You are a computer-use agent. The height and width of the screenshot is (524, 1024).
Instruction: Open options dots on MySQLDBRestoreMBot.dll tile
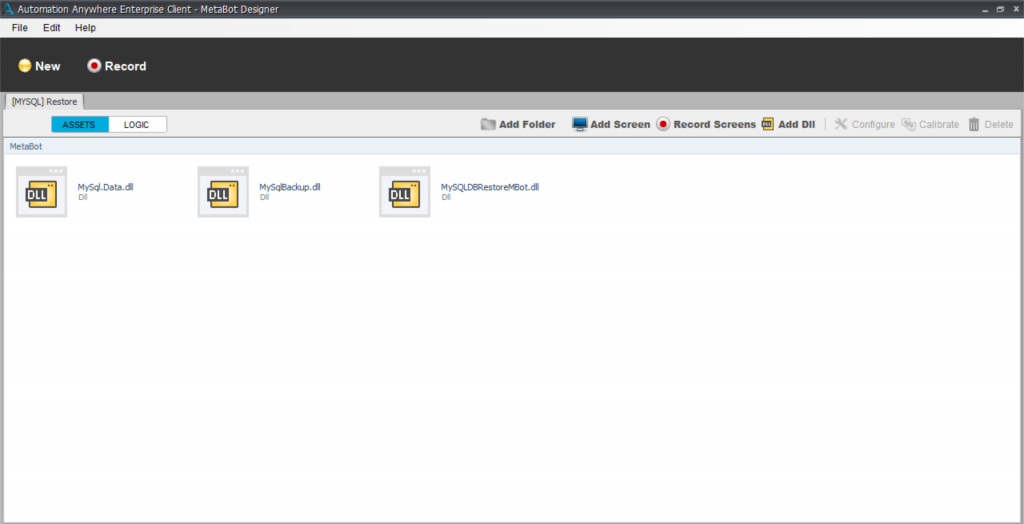coord(419,171)
